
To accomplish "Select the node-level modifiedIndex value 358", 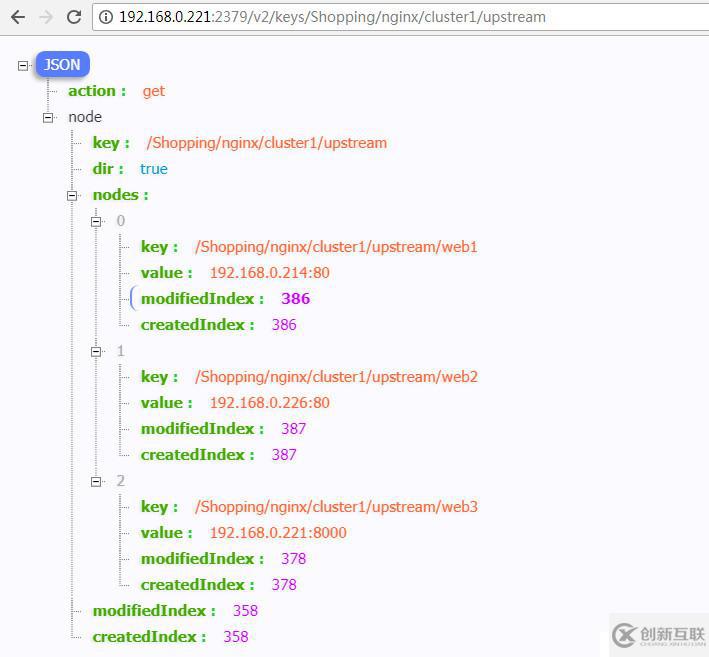I will (245, 611).
